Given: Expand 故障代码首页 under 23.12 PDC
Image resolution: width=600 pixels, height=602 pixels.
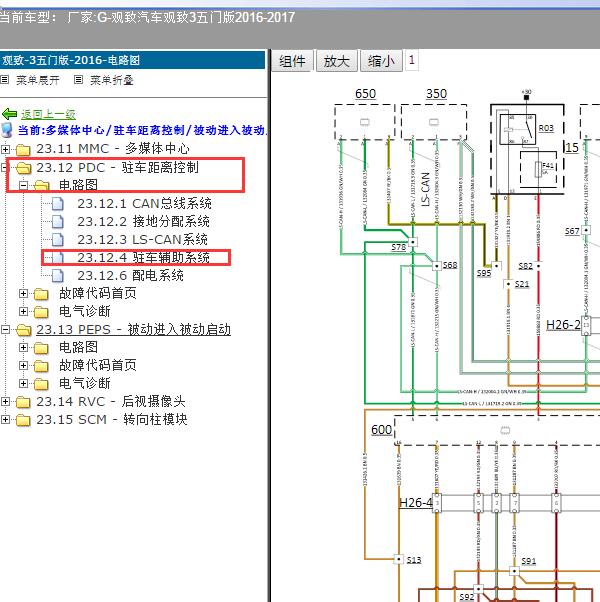Looking at the screenshot, I should (x=23, y=293).
